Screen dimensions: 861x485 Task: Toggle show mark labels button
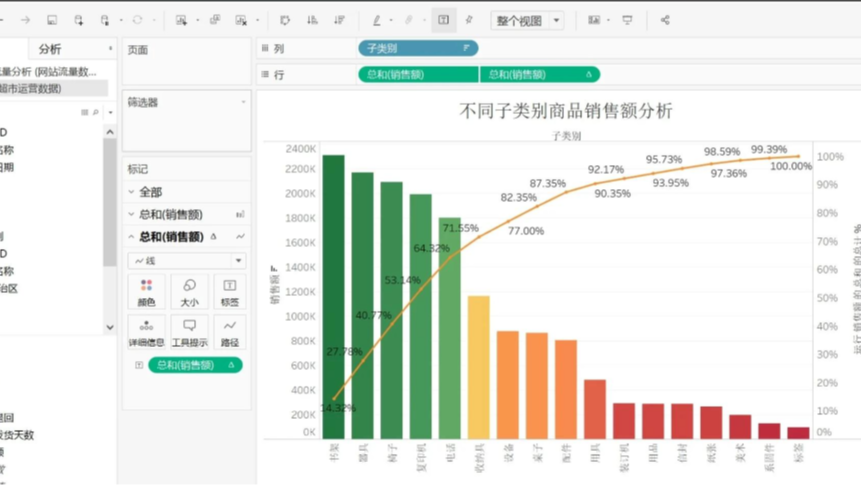click(444, 20)
